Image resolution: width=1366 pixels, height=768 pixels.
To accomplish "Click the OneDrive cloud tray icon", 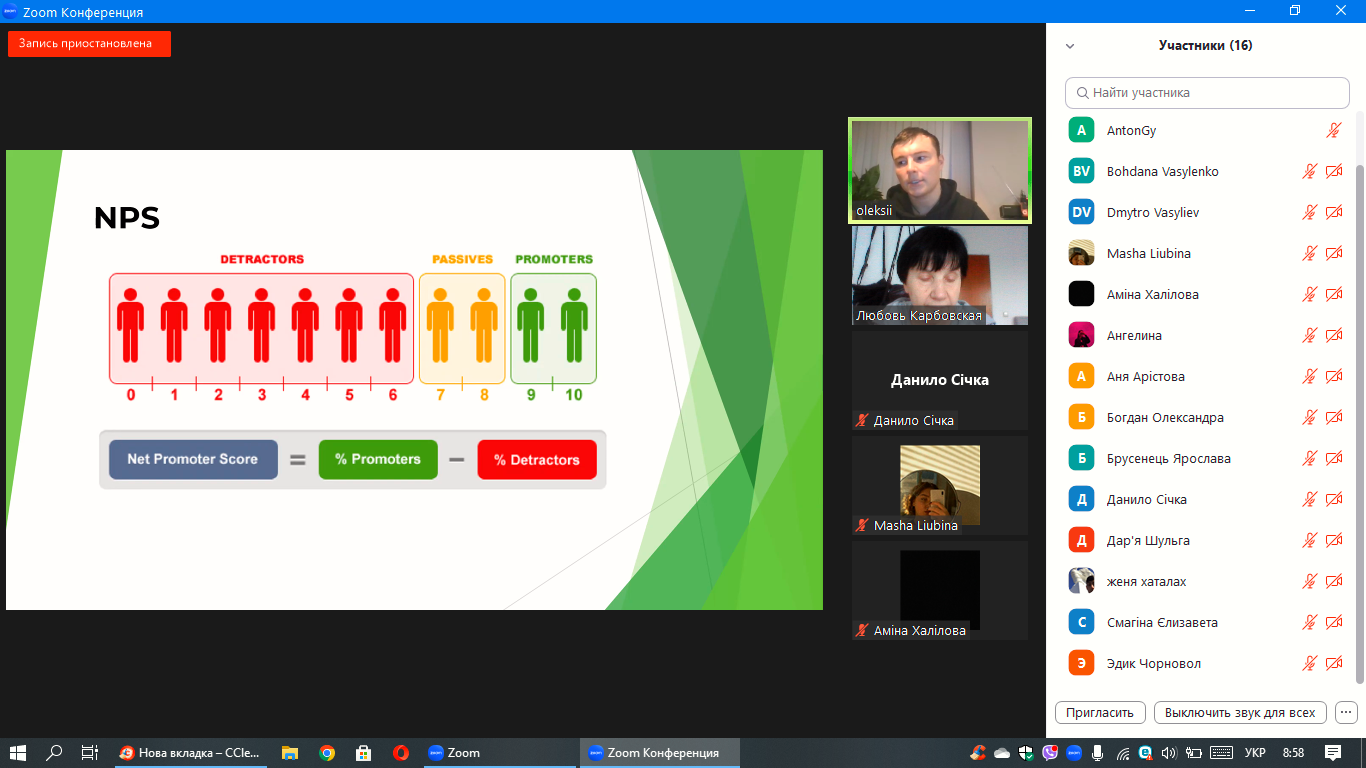I will [1002, 753].
